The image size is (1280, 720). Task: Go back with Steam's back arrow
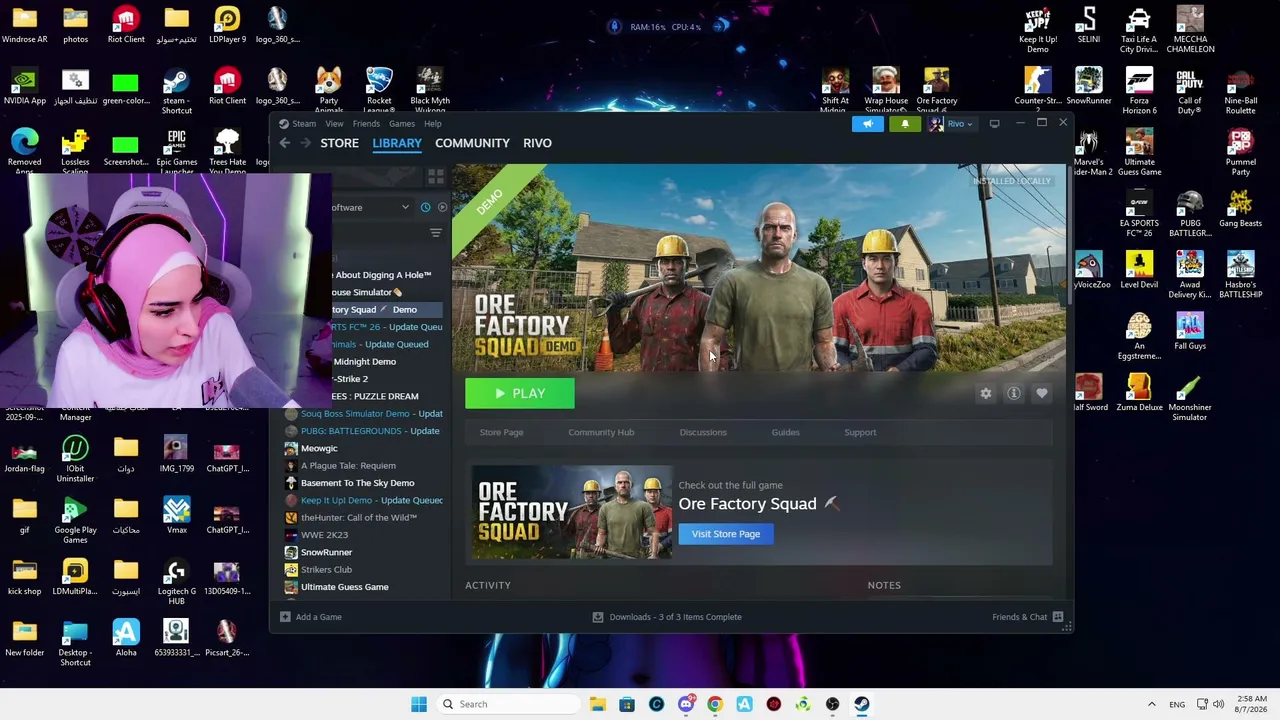pyautogui.click(x=285, y=143)
